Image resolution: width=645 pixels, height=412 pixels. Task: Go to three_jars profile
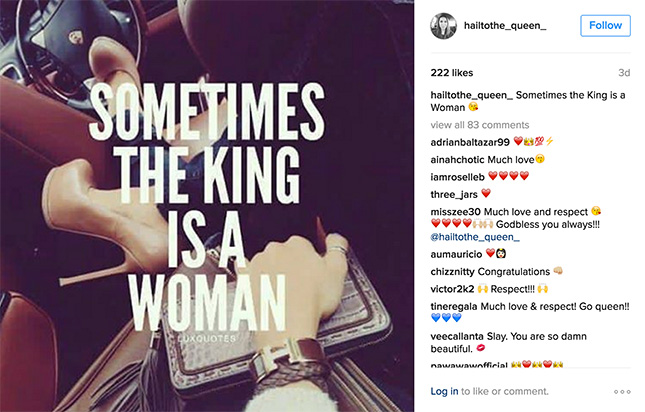(x=453, y=193)
